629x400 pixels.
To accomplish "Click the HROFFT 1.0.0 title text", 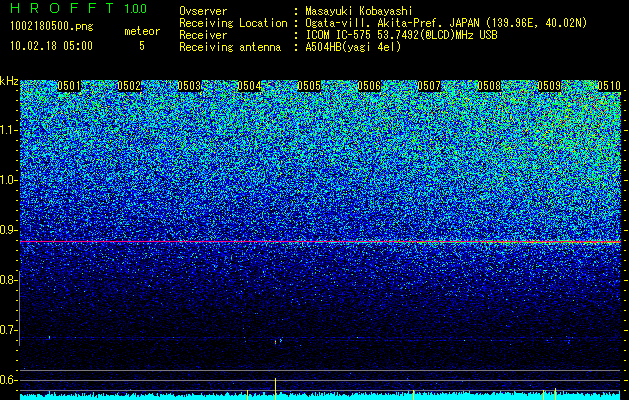I will click(78, 8).
